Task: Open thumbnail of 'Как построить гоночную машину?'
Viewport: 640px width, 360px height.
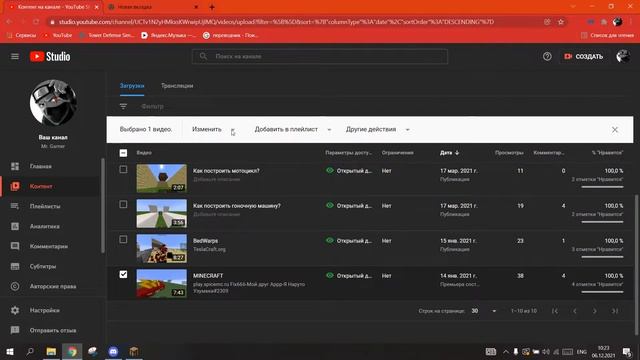Action: point(162,213)
